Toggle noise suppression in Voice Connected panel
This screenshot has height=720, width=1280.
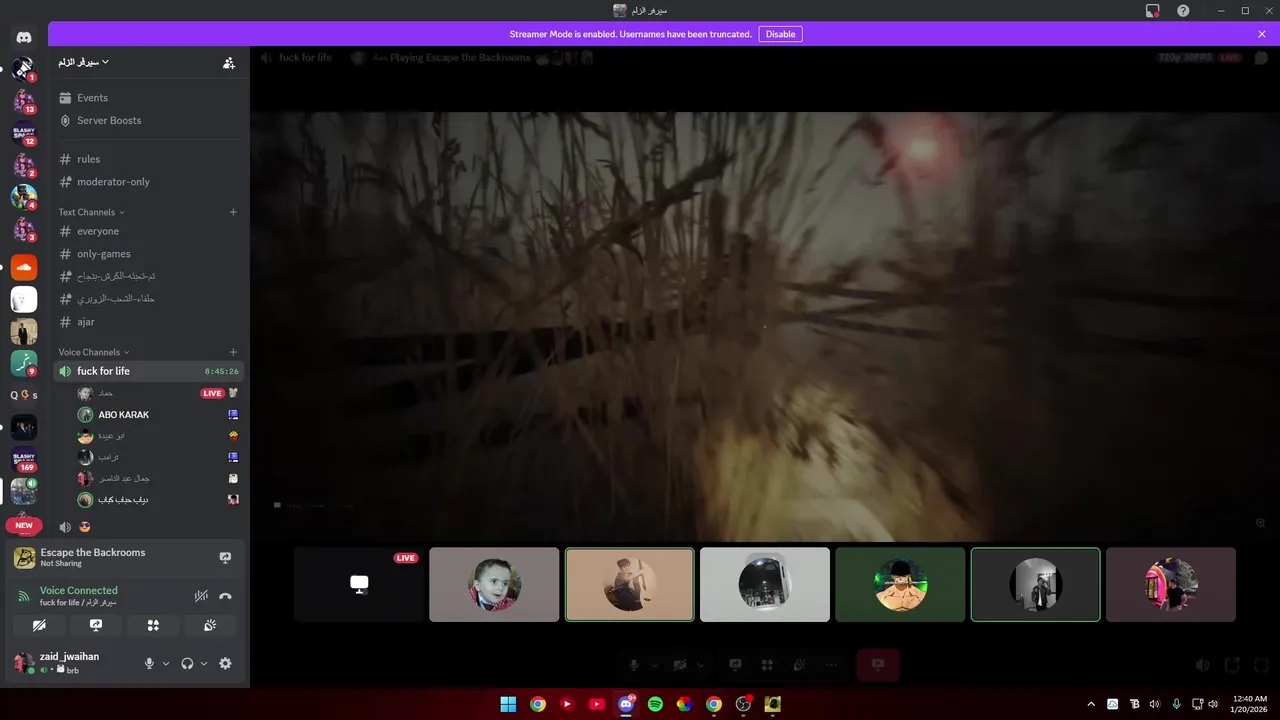pos(201,596)
